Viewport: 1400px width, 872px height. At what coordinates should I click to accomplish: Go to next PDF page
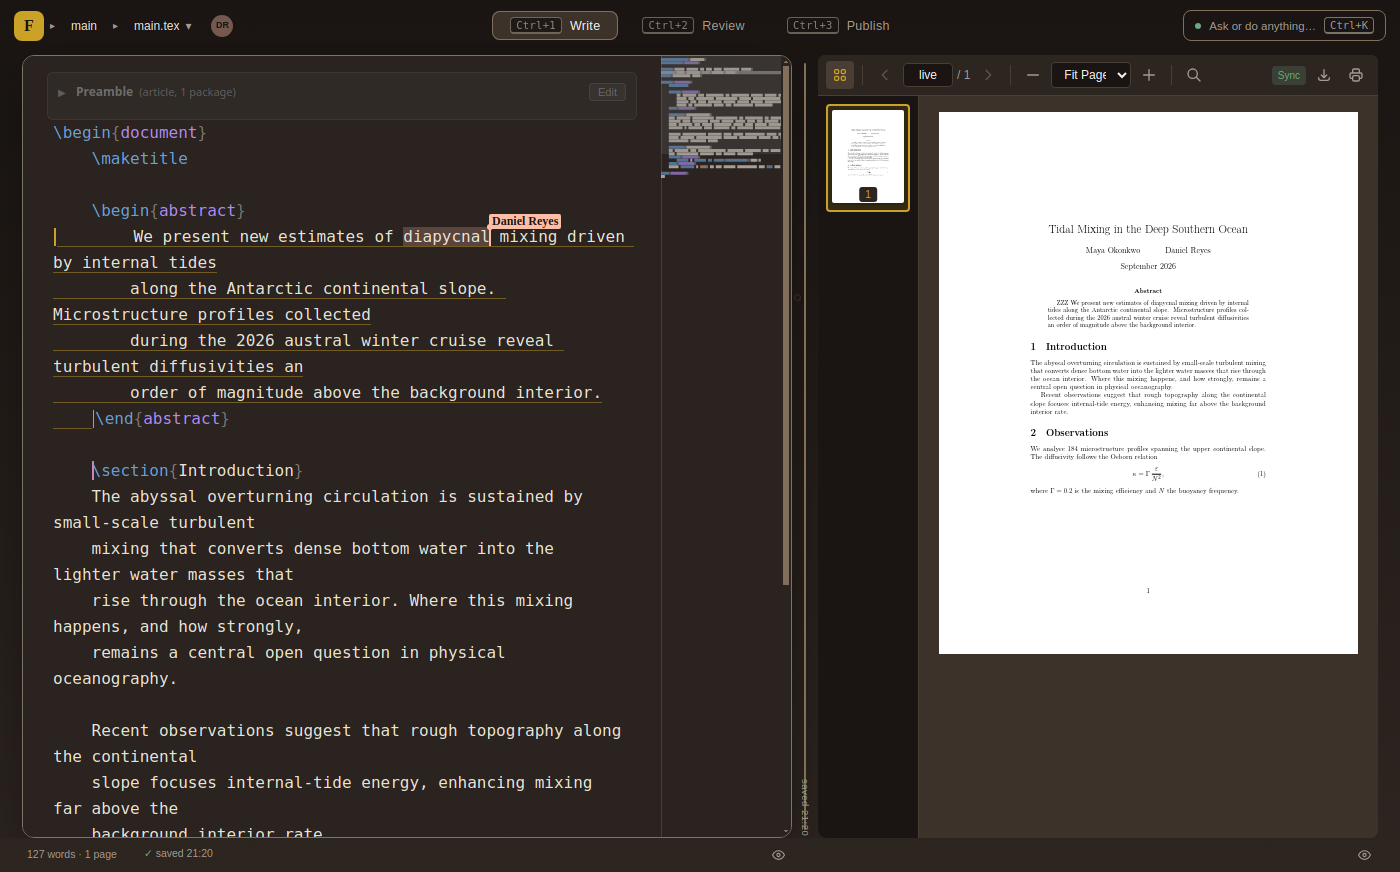988,75
